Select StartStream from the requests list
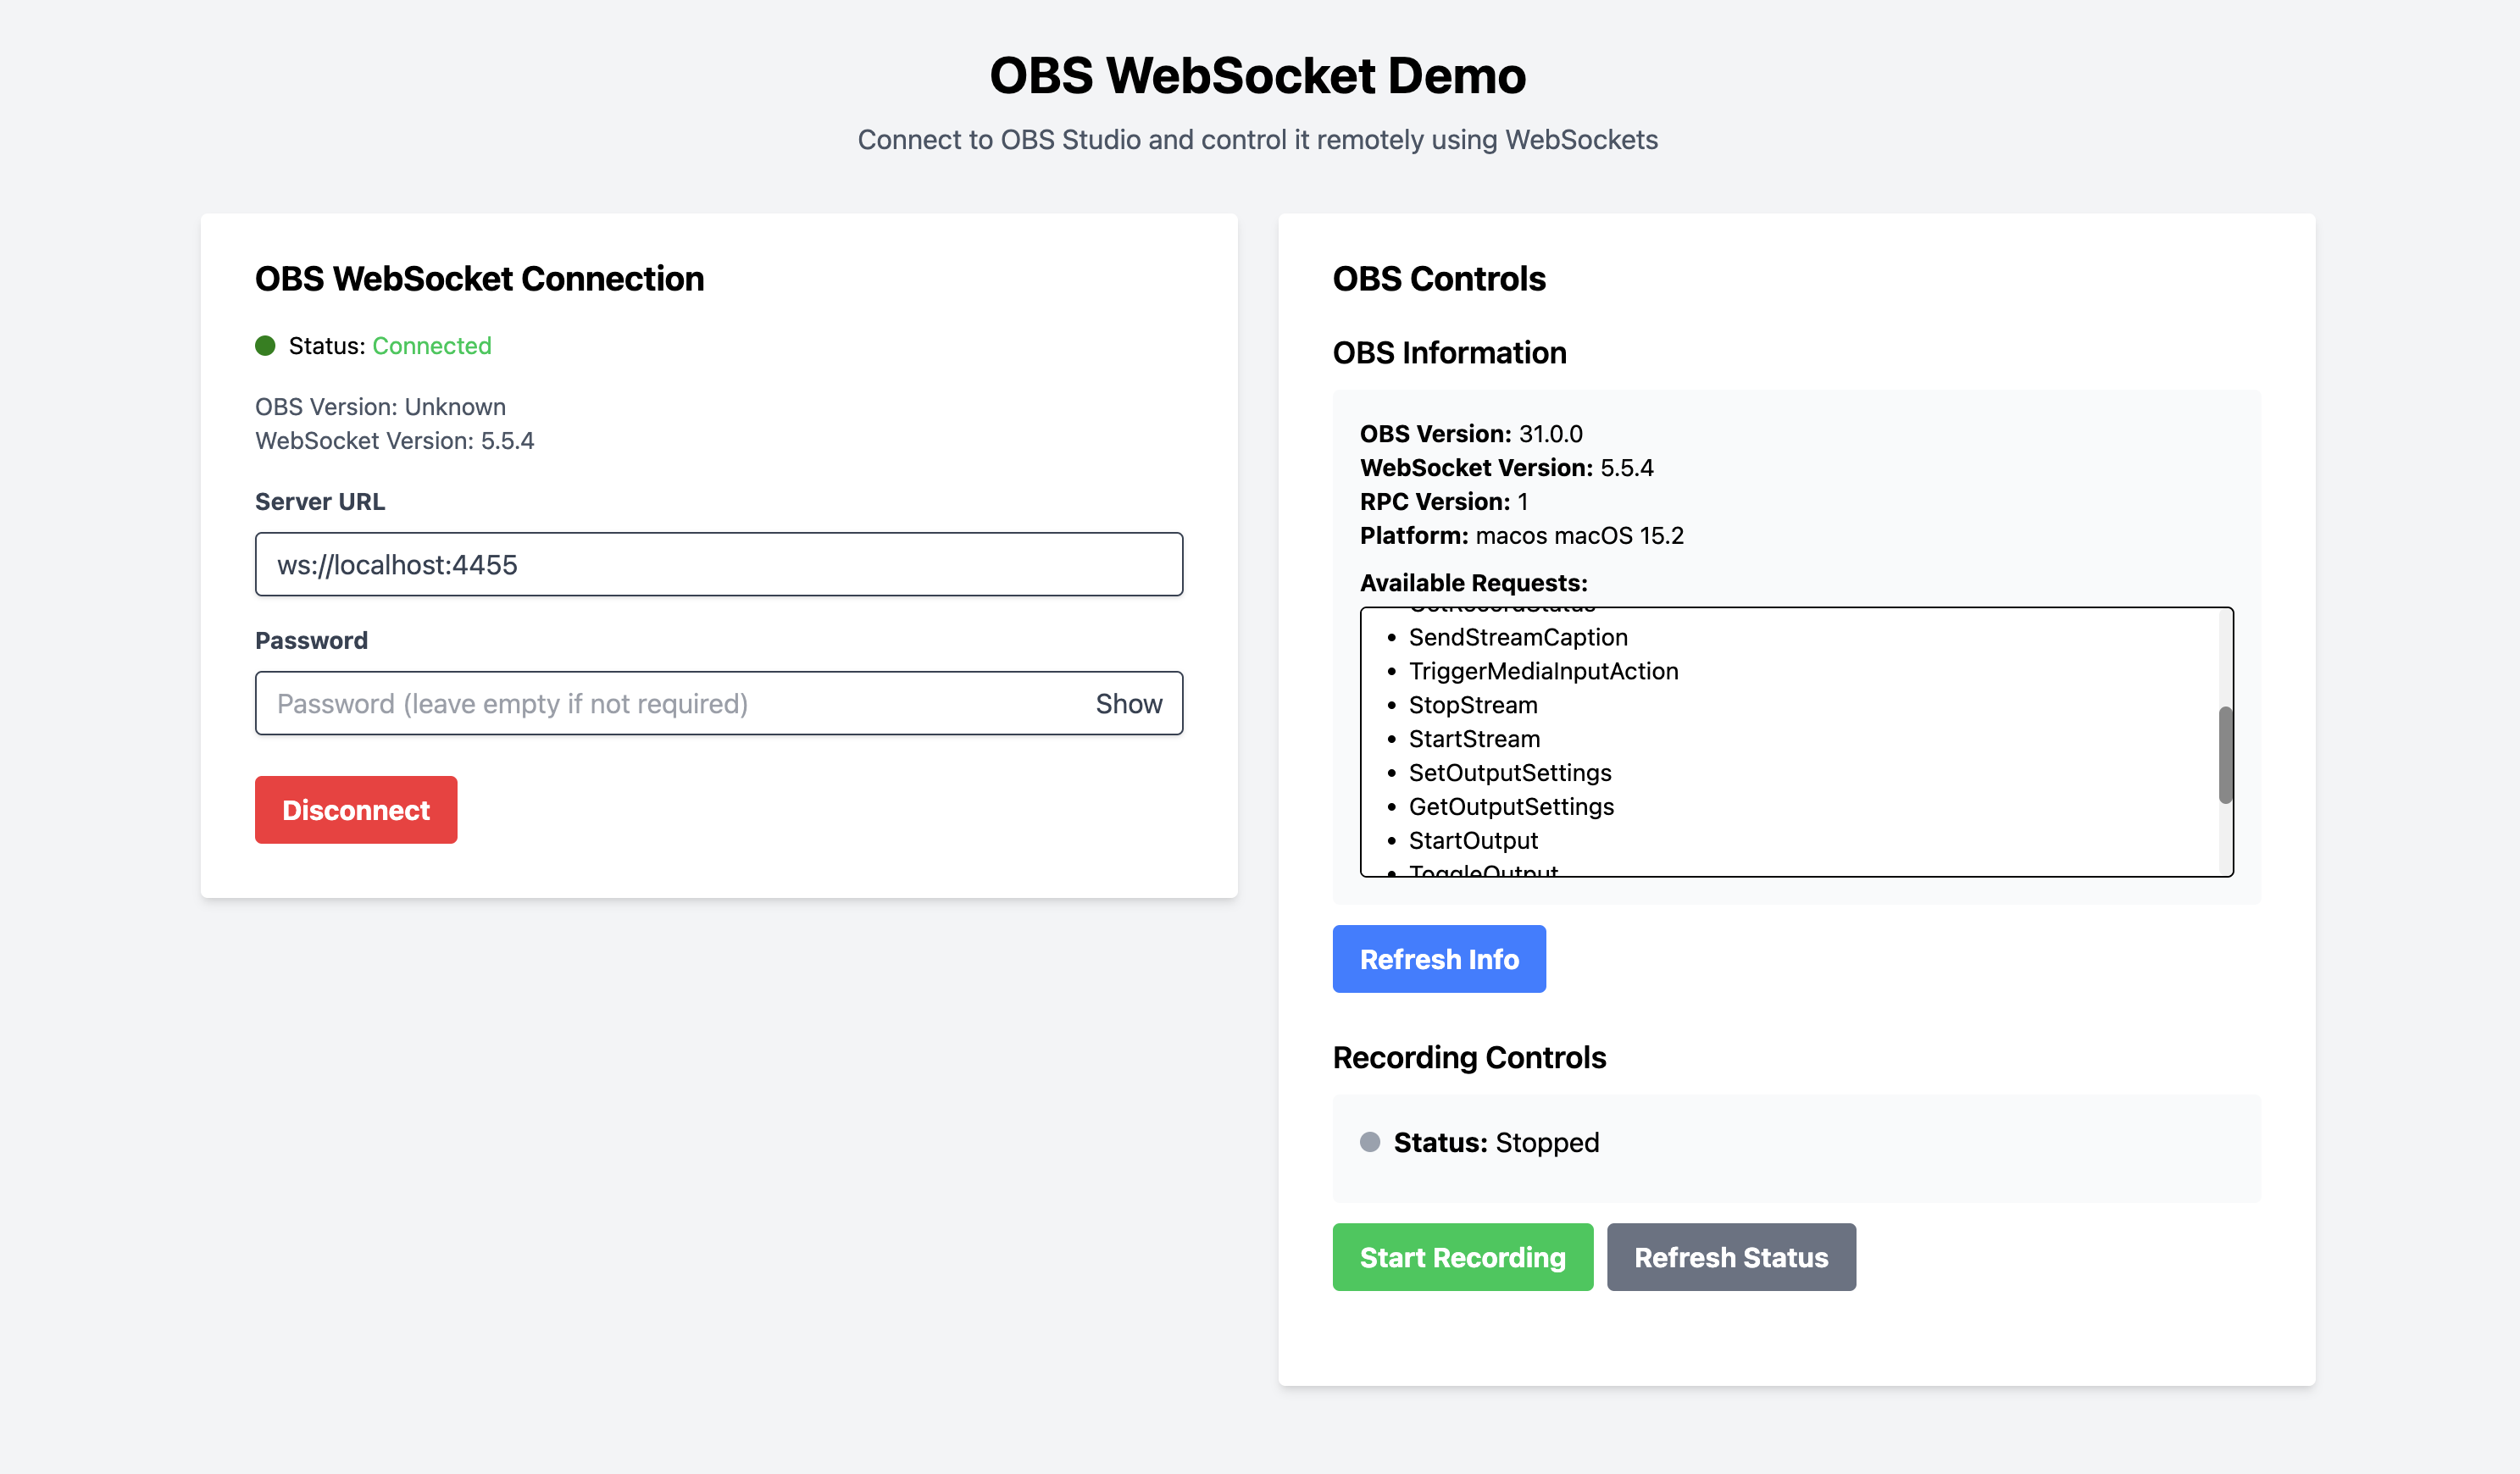 tap(1474, 739)
